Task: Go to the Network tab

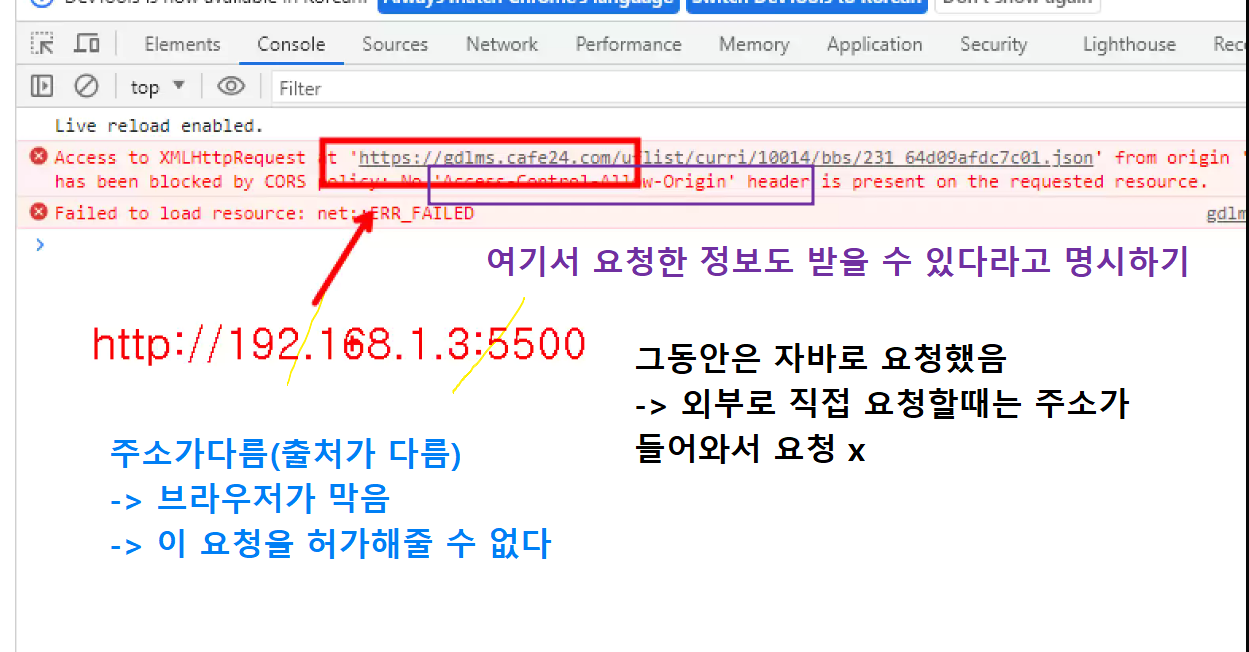Action: (x=502, y=44)
